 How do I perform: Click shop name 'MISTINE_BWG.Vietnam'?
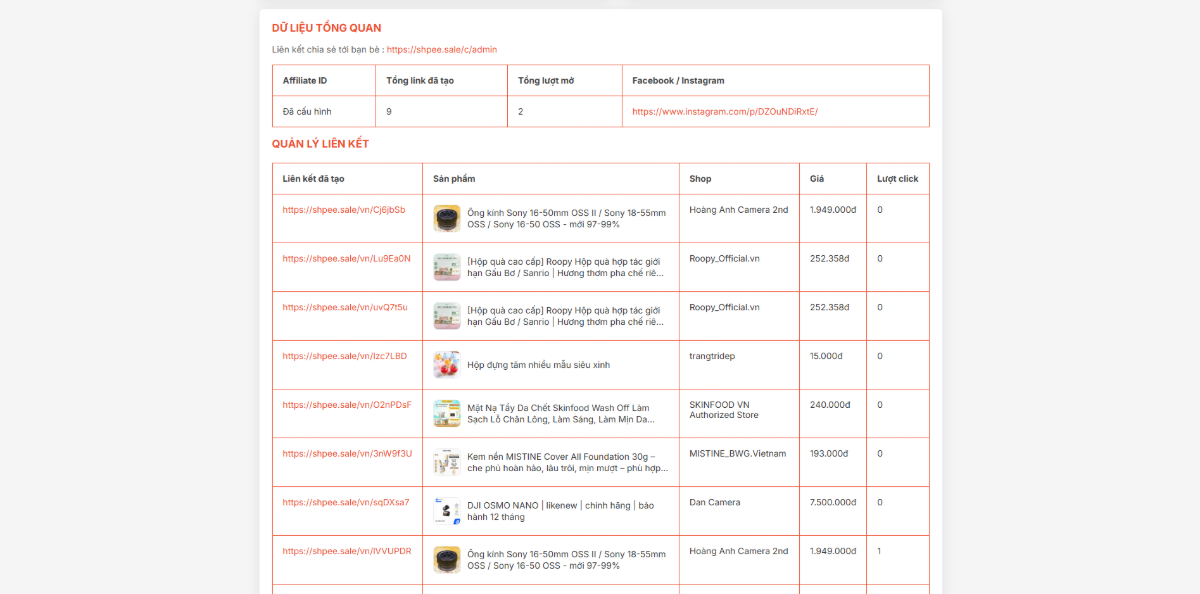(737, 454)
